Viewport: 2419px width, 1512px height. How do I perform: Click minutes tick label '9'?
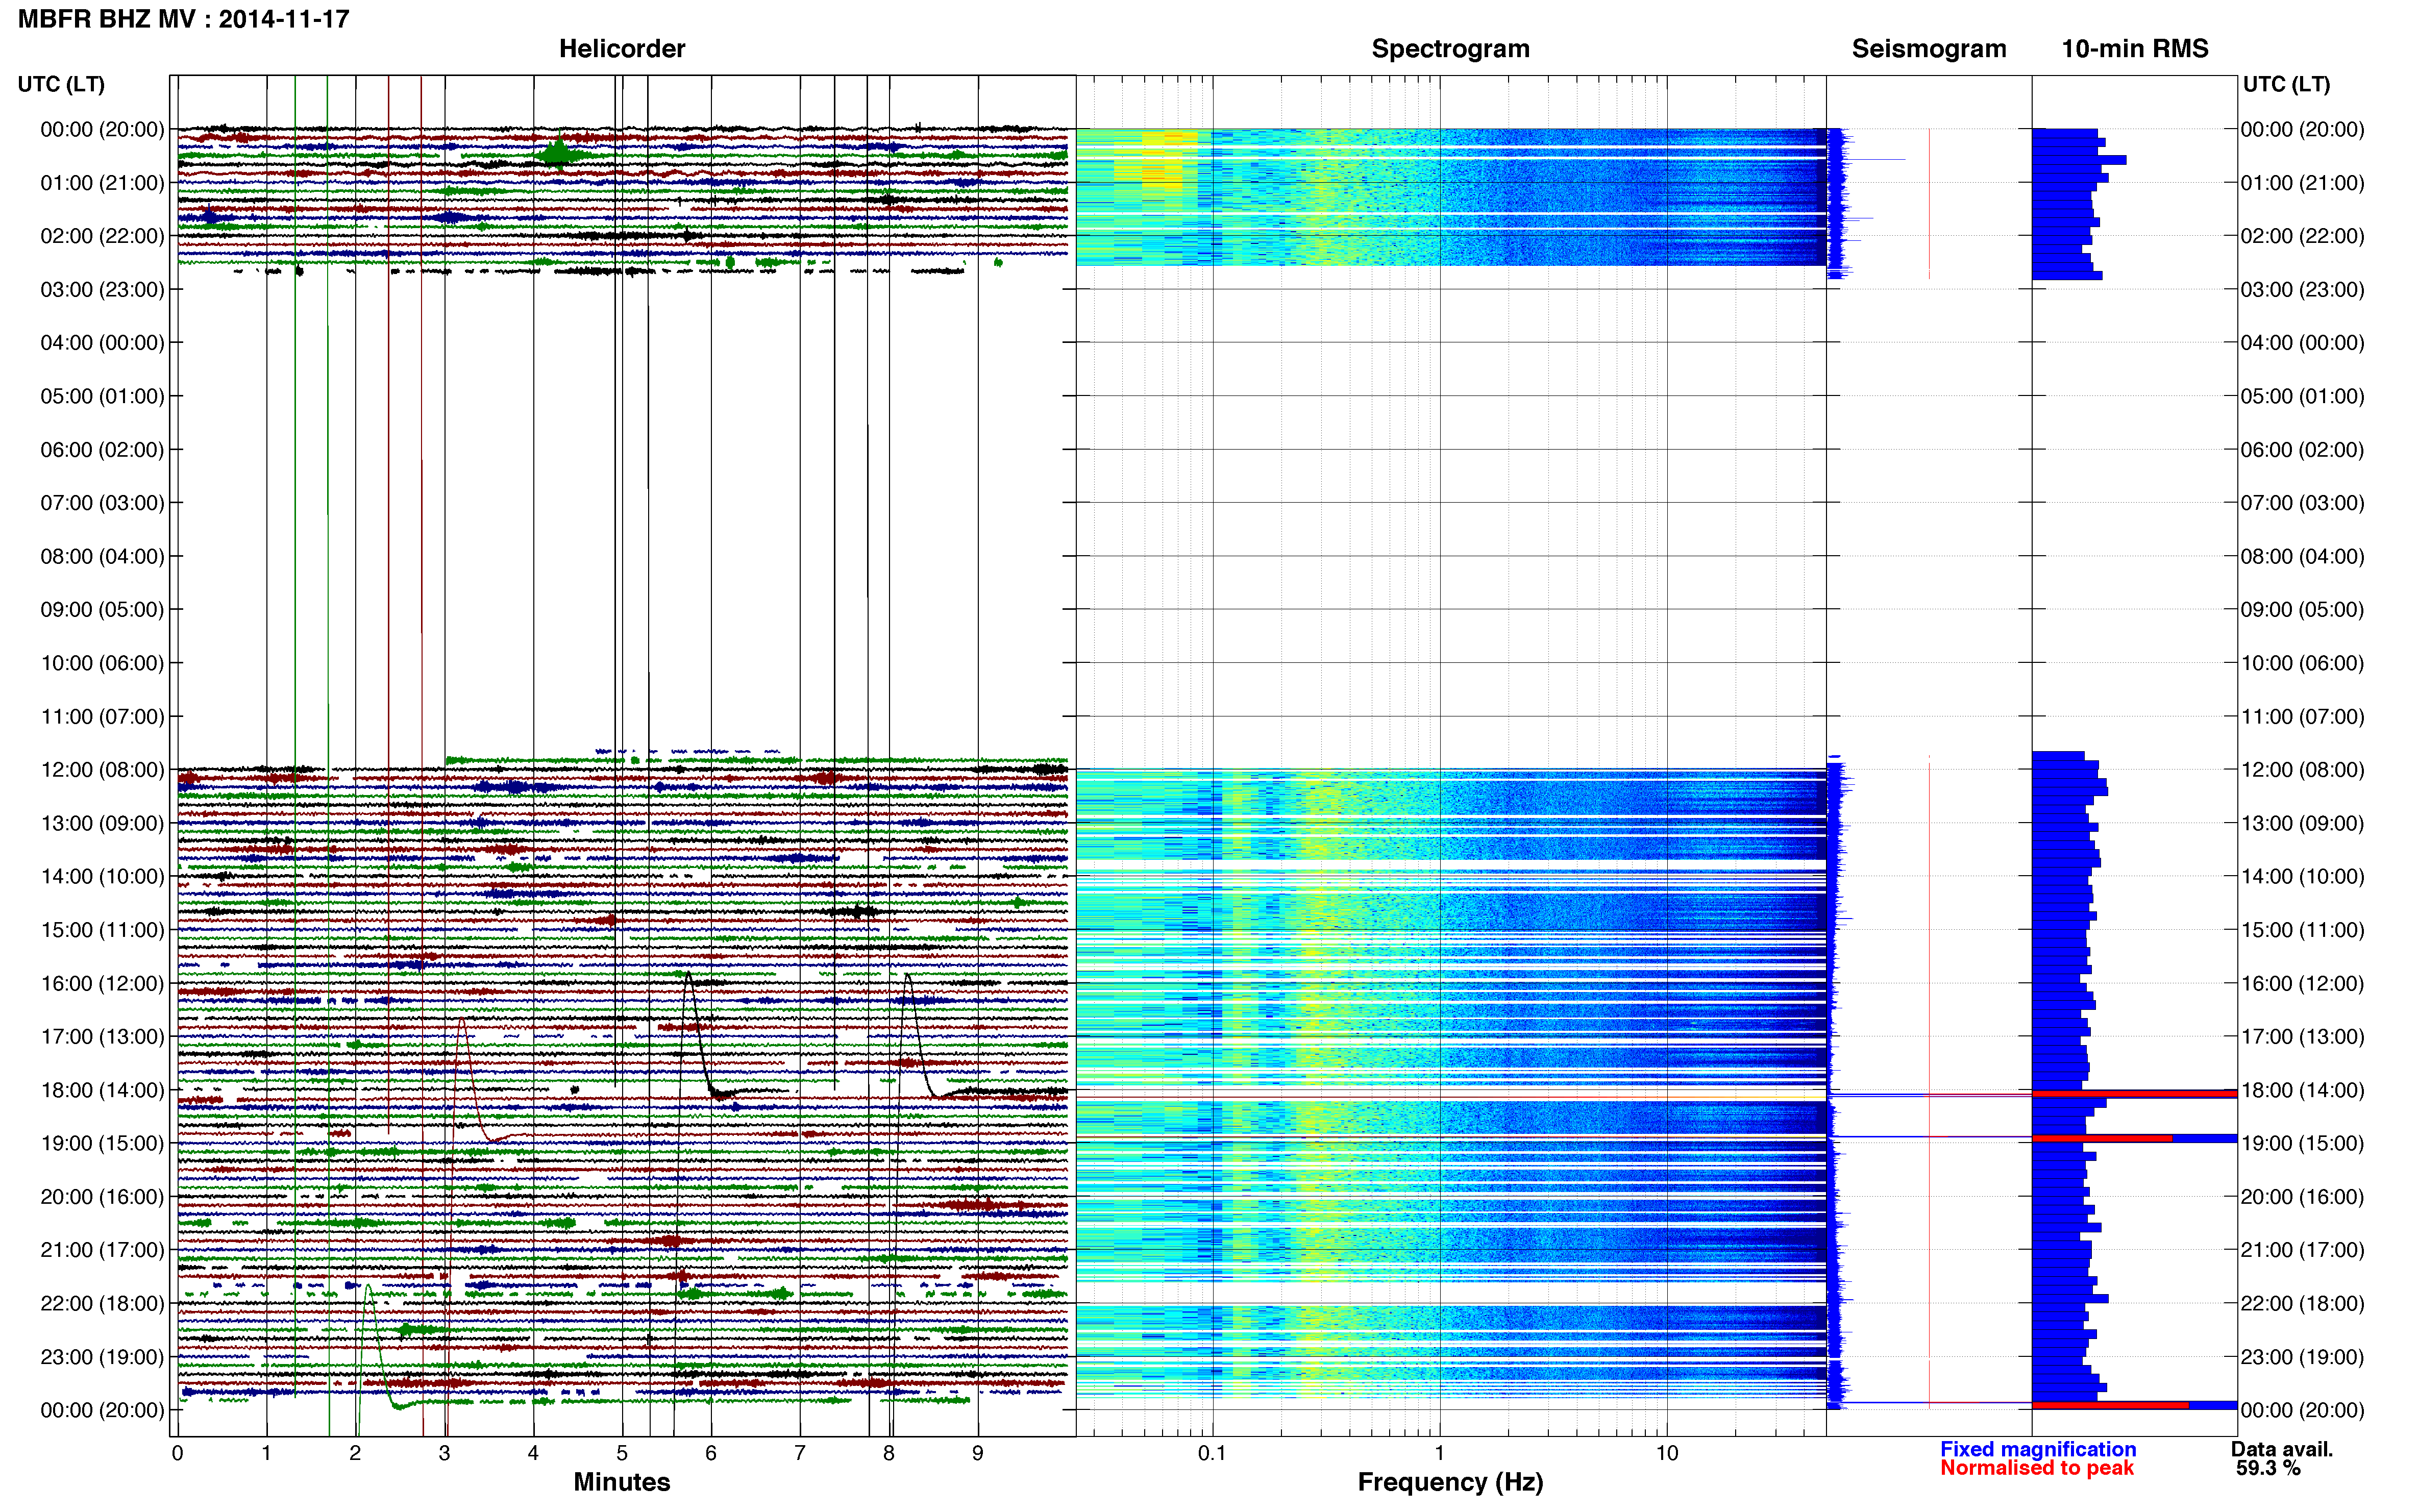(x=978, y=1453)
